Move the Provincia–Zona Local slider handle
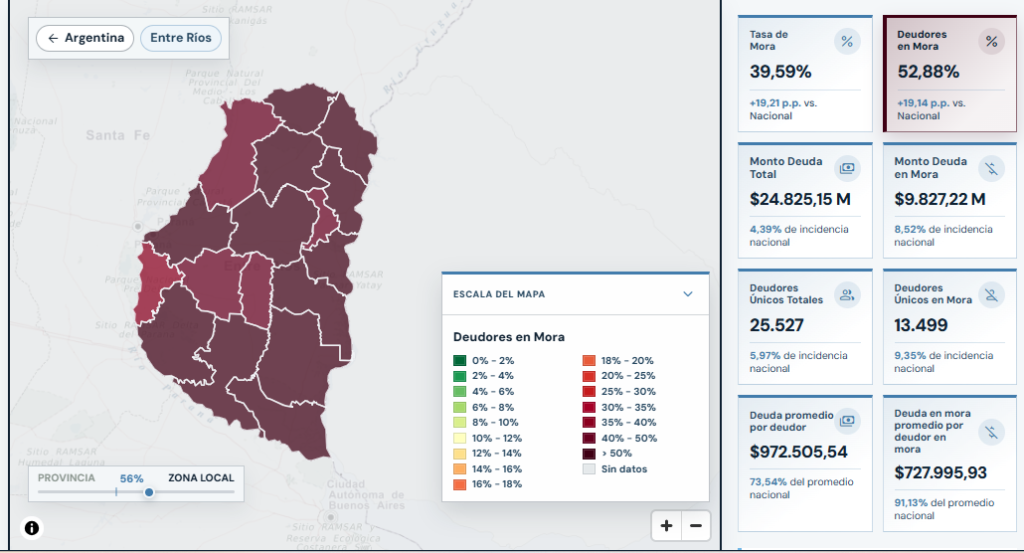 (x=149, y=492)
